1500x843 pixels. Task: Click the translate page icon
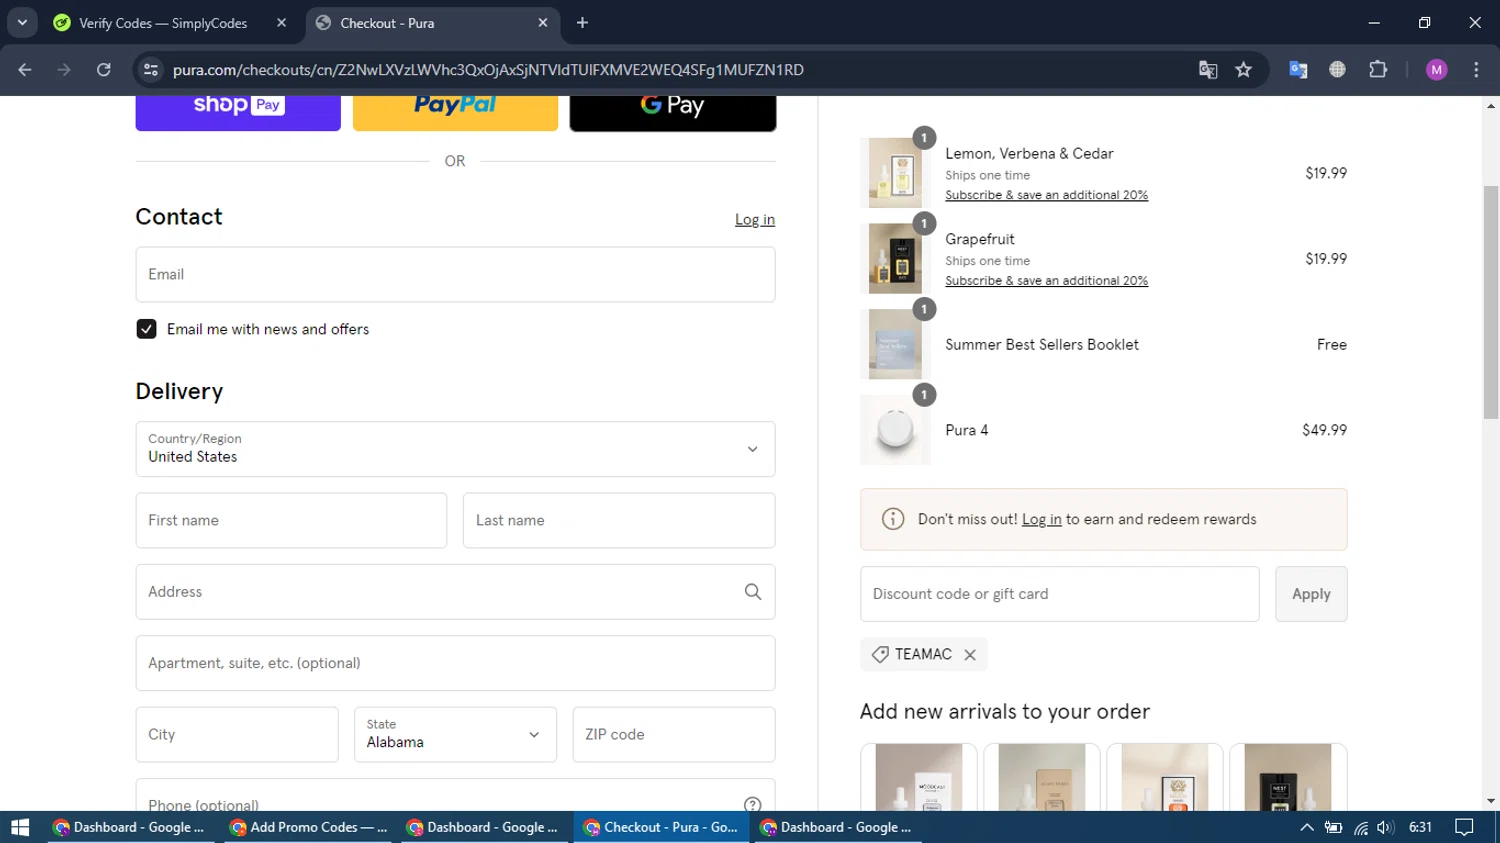pos(1208,70)
